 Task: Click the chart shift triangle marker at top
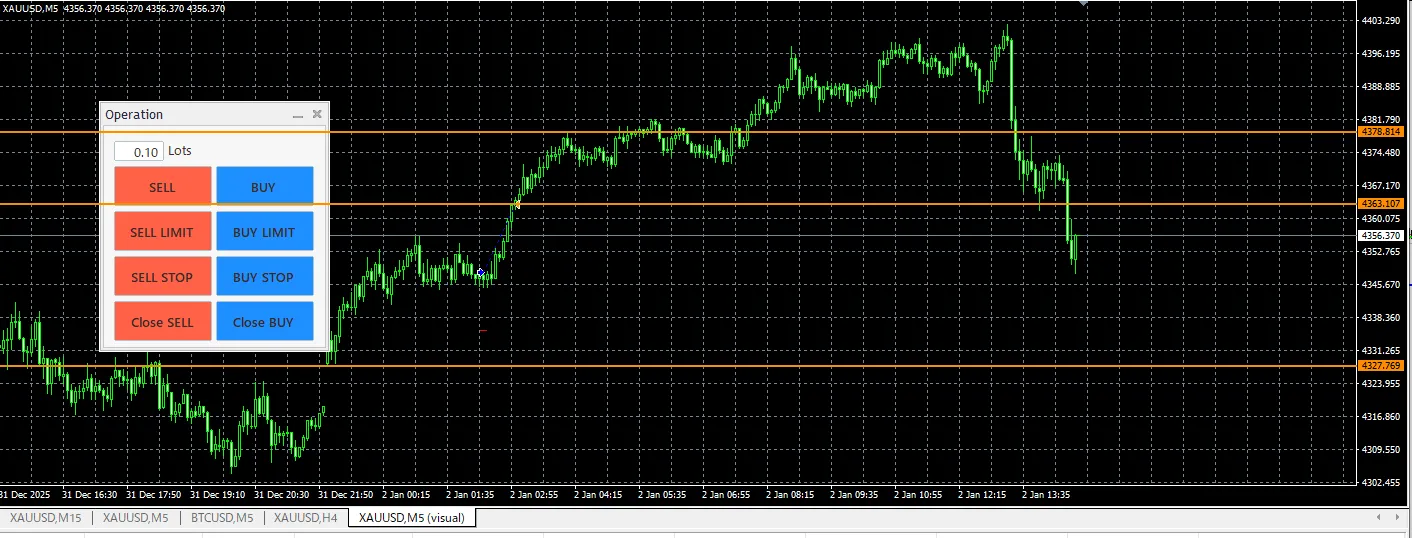pyautogui.click(x=1082, y=4)
